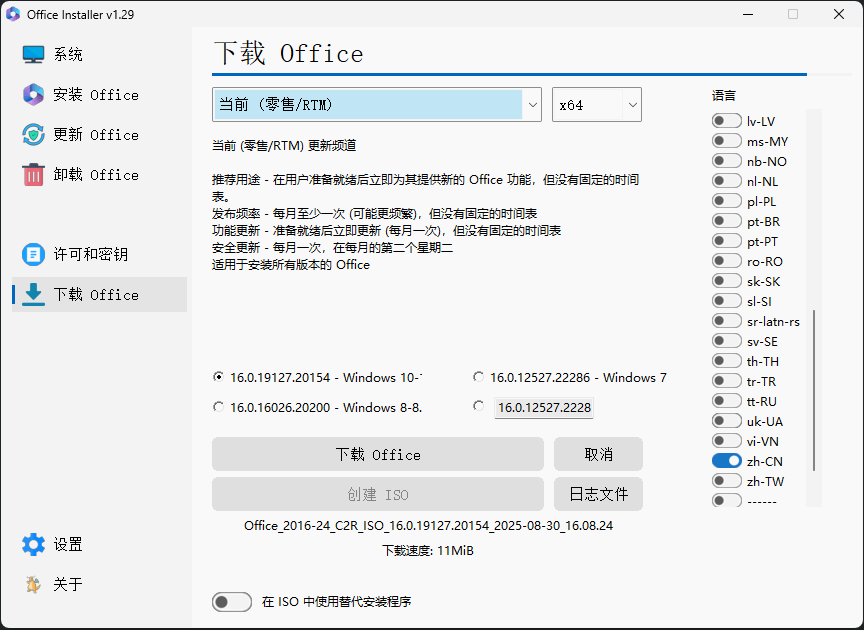
Task: Select the 卸载 Office trash icon
Action: point(31,174)
